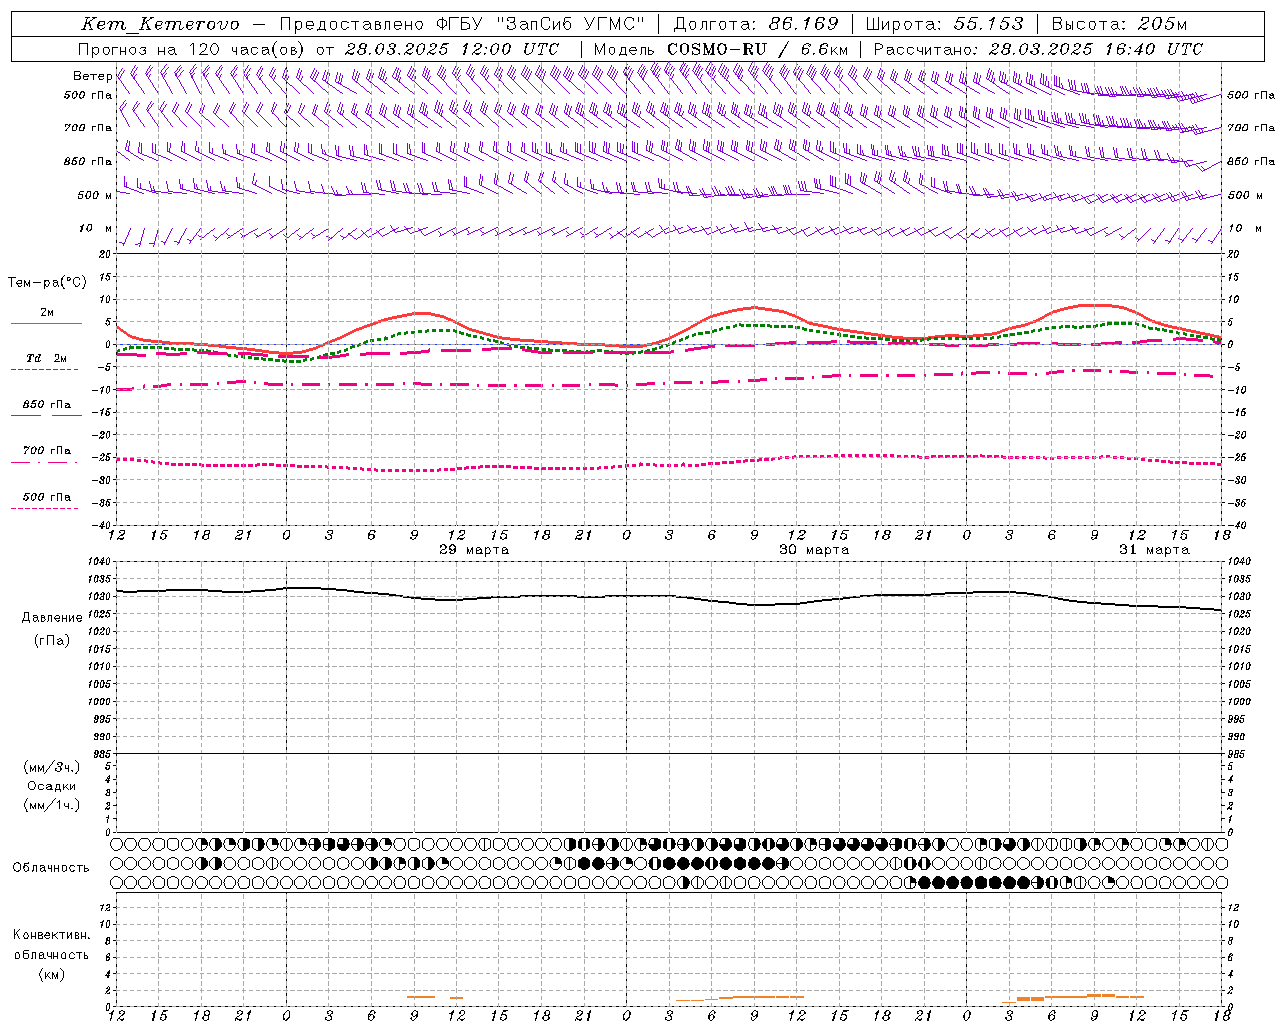Click the 2м temperature legend entry
1280x1024 pixels.
point(47,312)
